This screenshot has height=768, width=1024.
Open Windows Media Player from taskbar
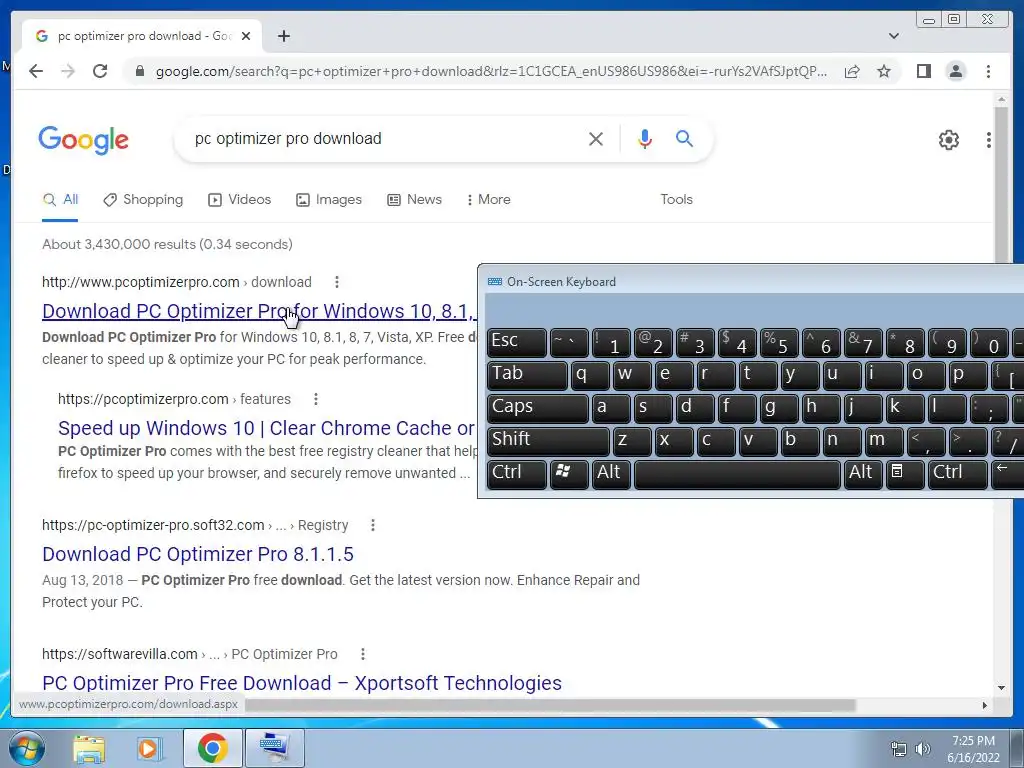tap(149, 748)
